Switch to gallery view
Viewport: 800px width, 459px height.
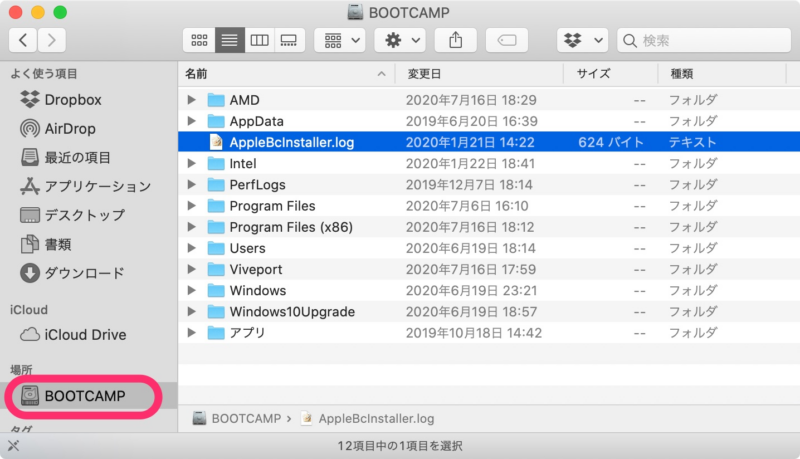pyautogui.click(x=289, y=40)
